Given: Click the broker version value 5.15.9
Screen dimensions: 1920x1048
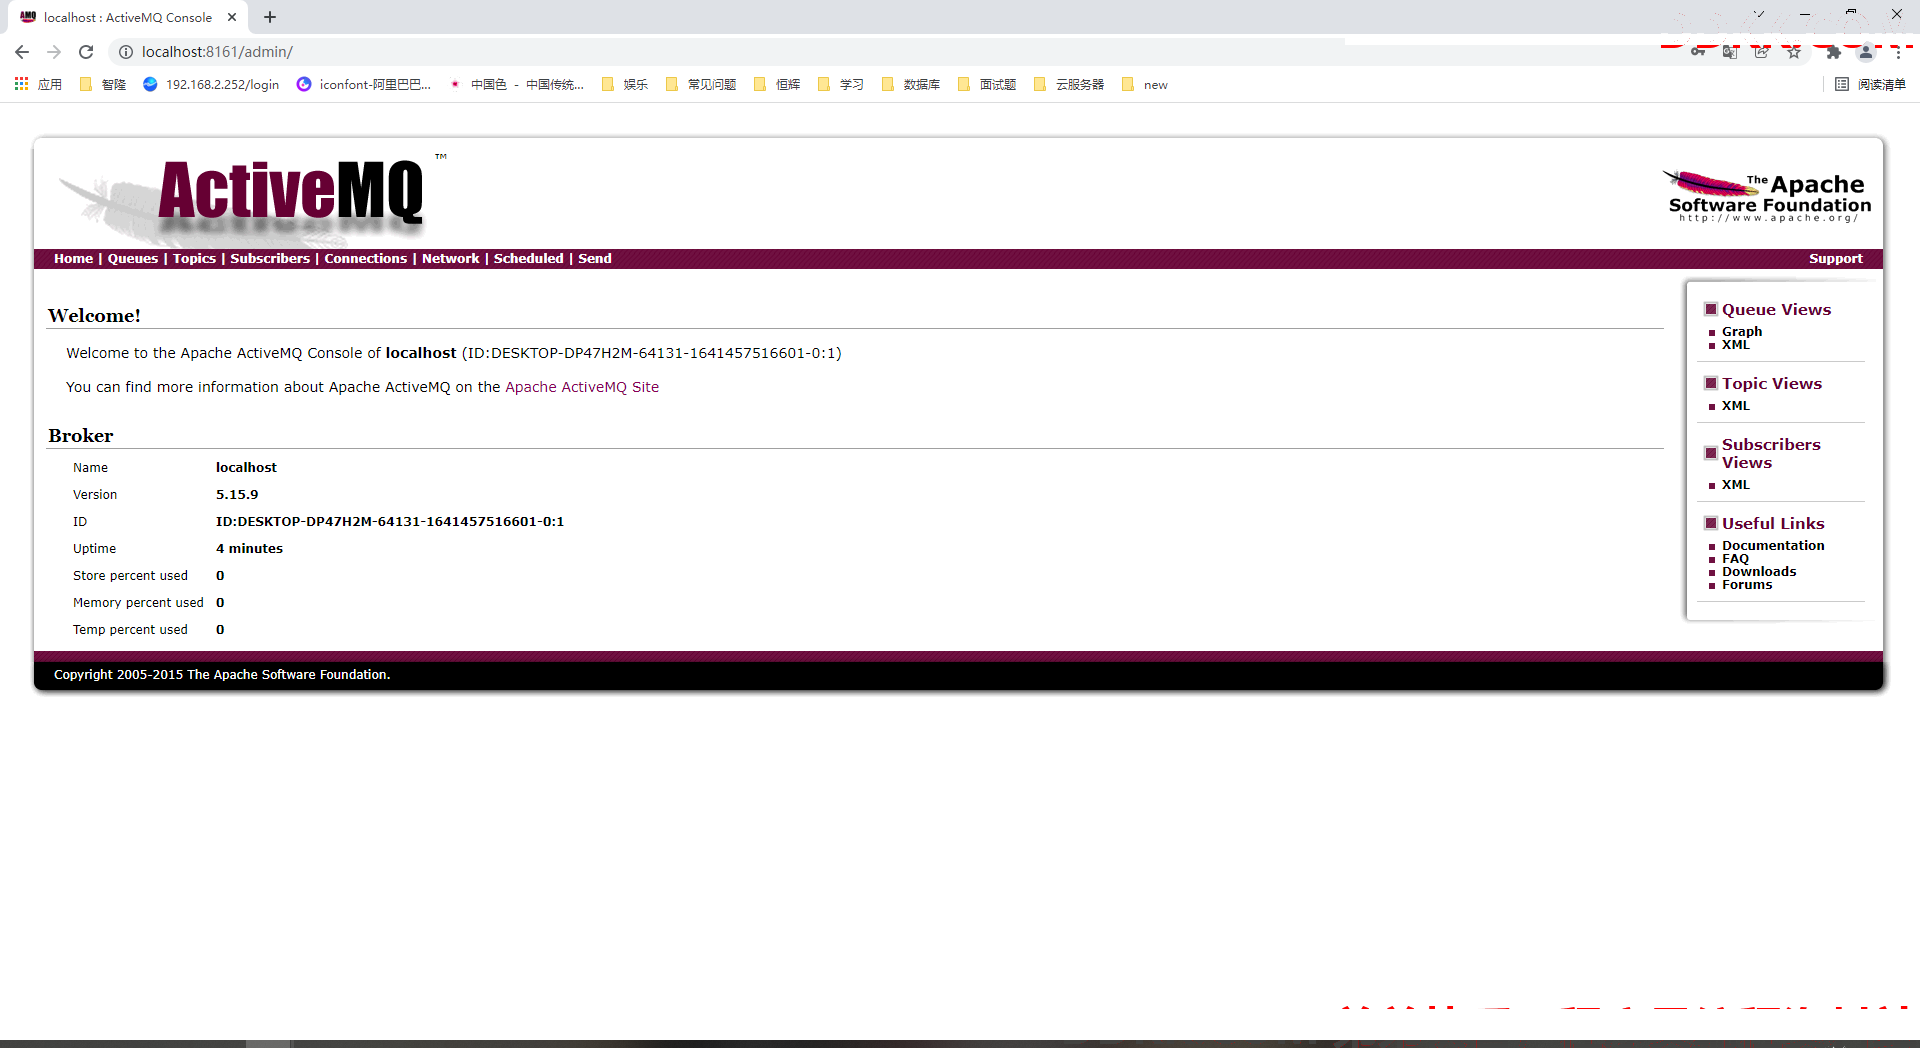Looking at the screenshot, I should pos(237,494).
